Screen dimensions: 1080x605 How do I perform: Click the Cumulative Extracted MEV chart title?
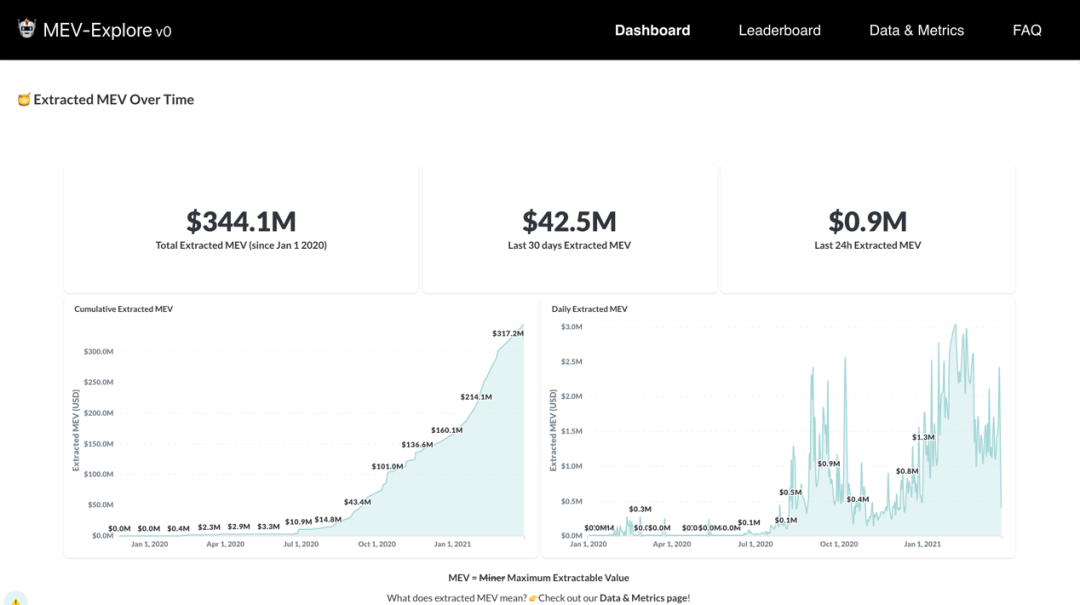pyautogui.click(x=123, y=309)
